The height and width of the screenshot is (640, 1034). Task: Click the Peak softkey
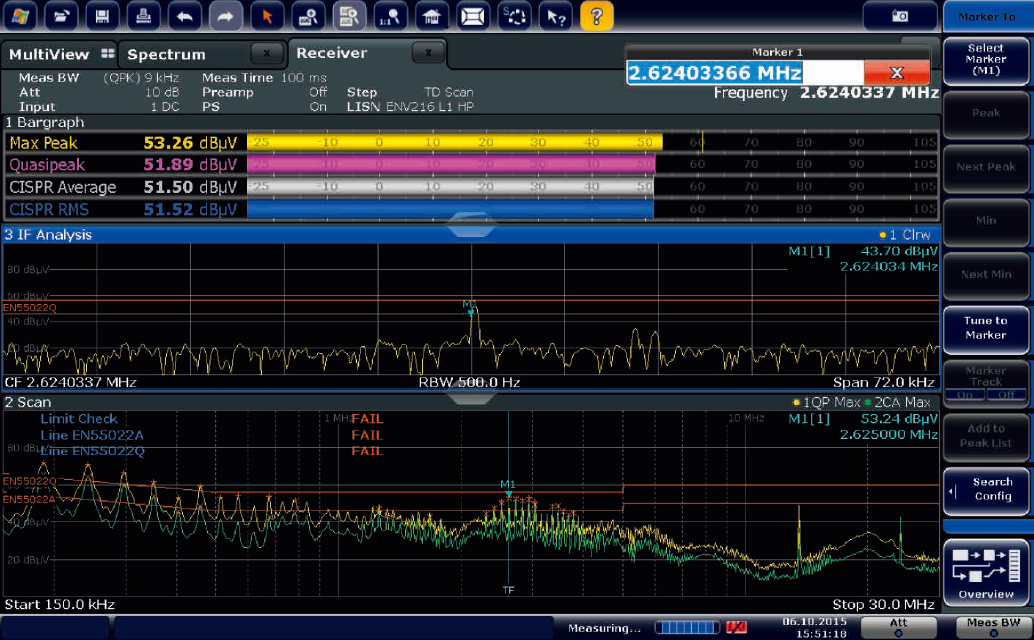(x=986, y=113)
